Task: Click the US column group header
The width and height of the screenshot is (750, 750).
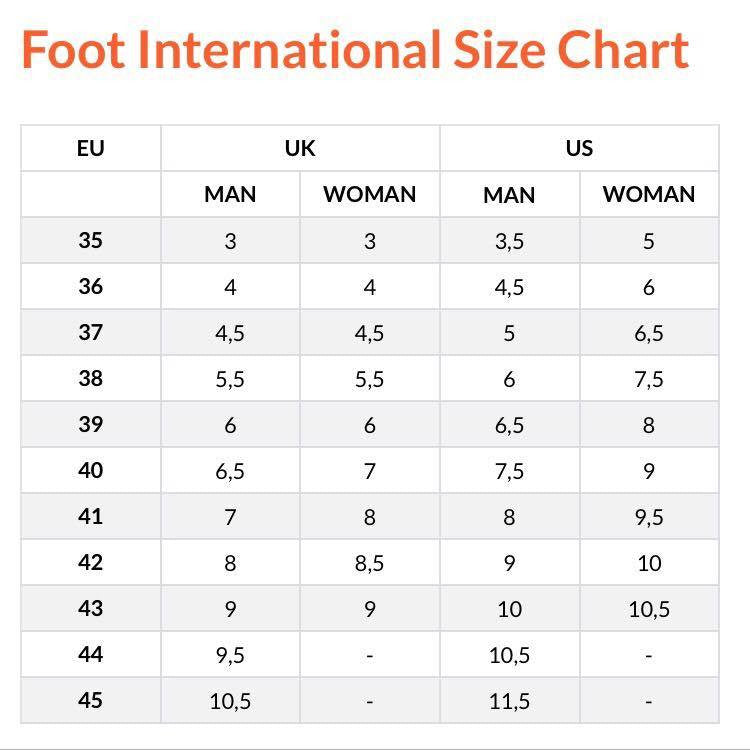Action: click(x=579, y=149)
